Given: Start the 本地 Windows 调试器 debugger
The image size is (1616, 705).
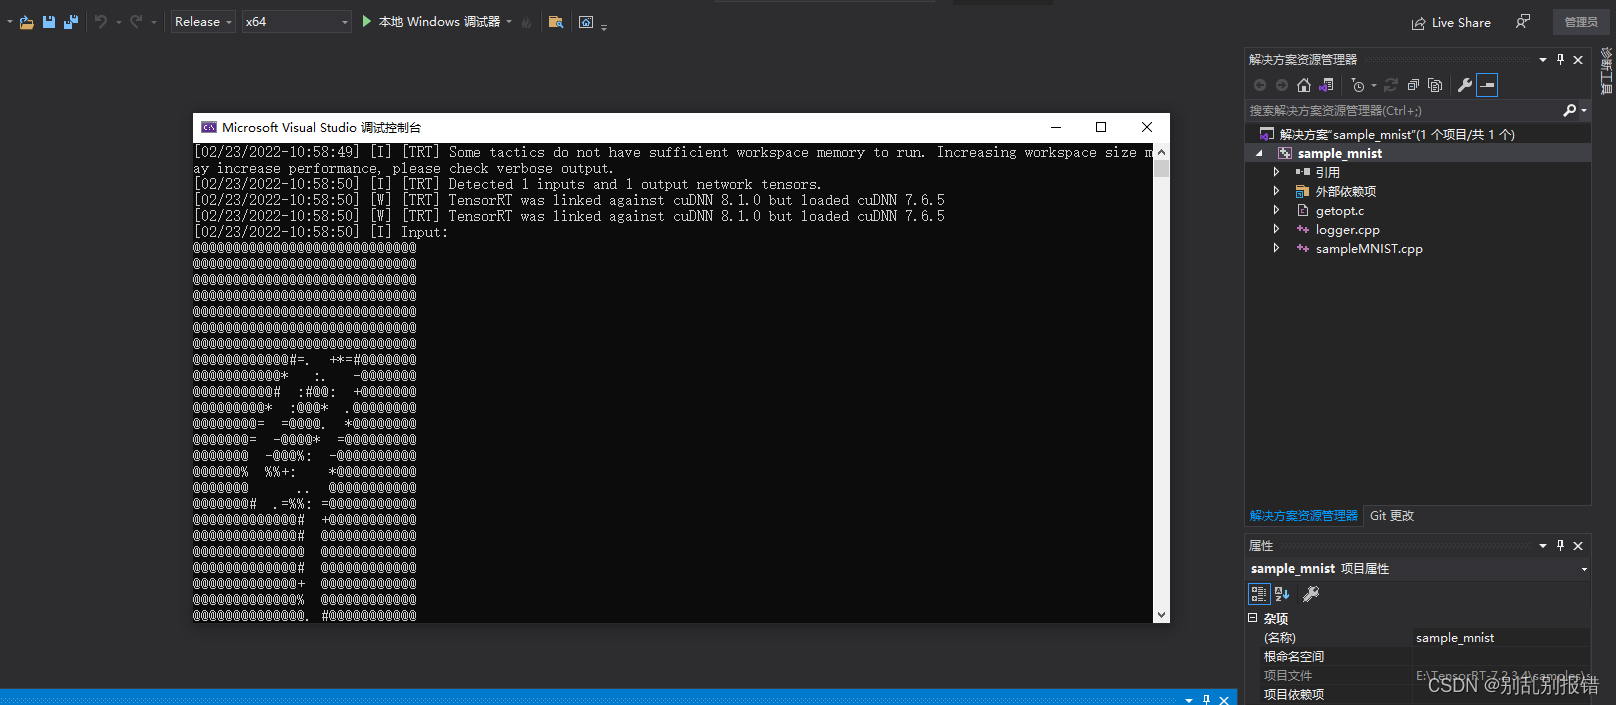Looking at the screenshot, I should 431,22.
